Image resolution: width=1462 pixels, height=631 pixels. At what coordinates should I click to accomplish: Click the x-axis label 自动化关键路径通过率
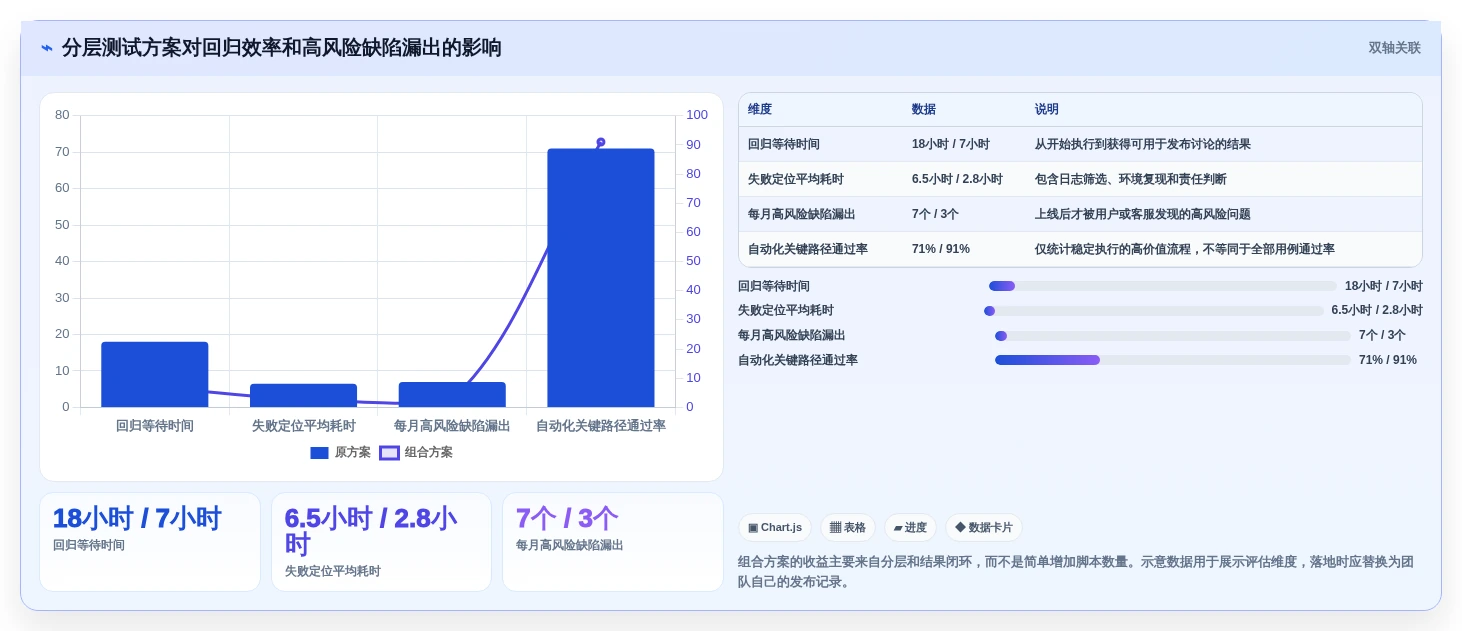[601, 425]
